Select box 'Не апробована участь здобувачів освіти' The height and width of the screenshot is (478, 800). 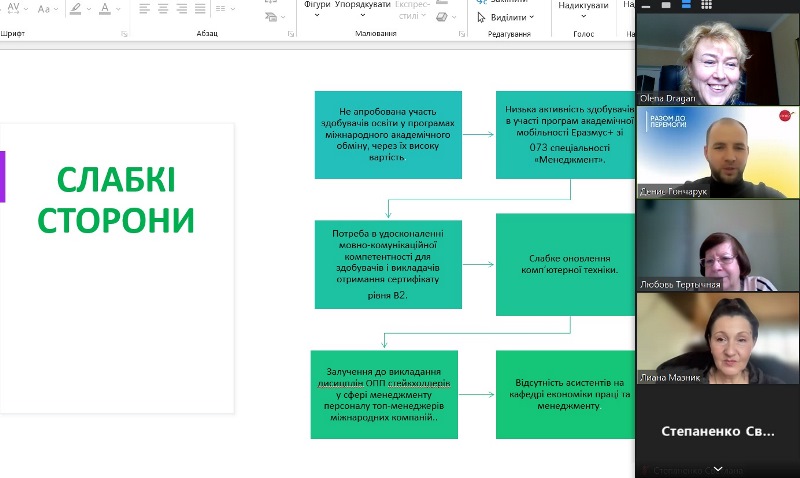[x=388, y=135]
